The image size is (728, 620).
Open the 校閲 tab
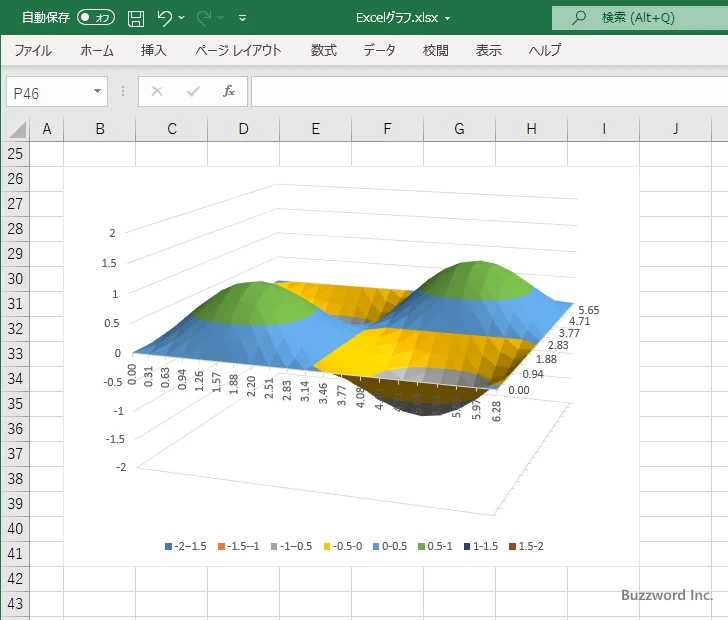[436, 50]
